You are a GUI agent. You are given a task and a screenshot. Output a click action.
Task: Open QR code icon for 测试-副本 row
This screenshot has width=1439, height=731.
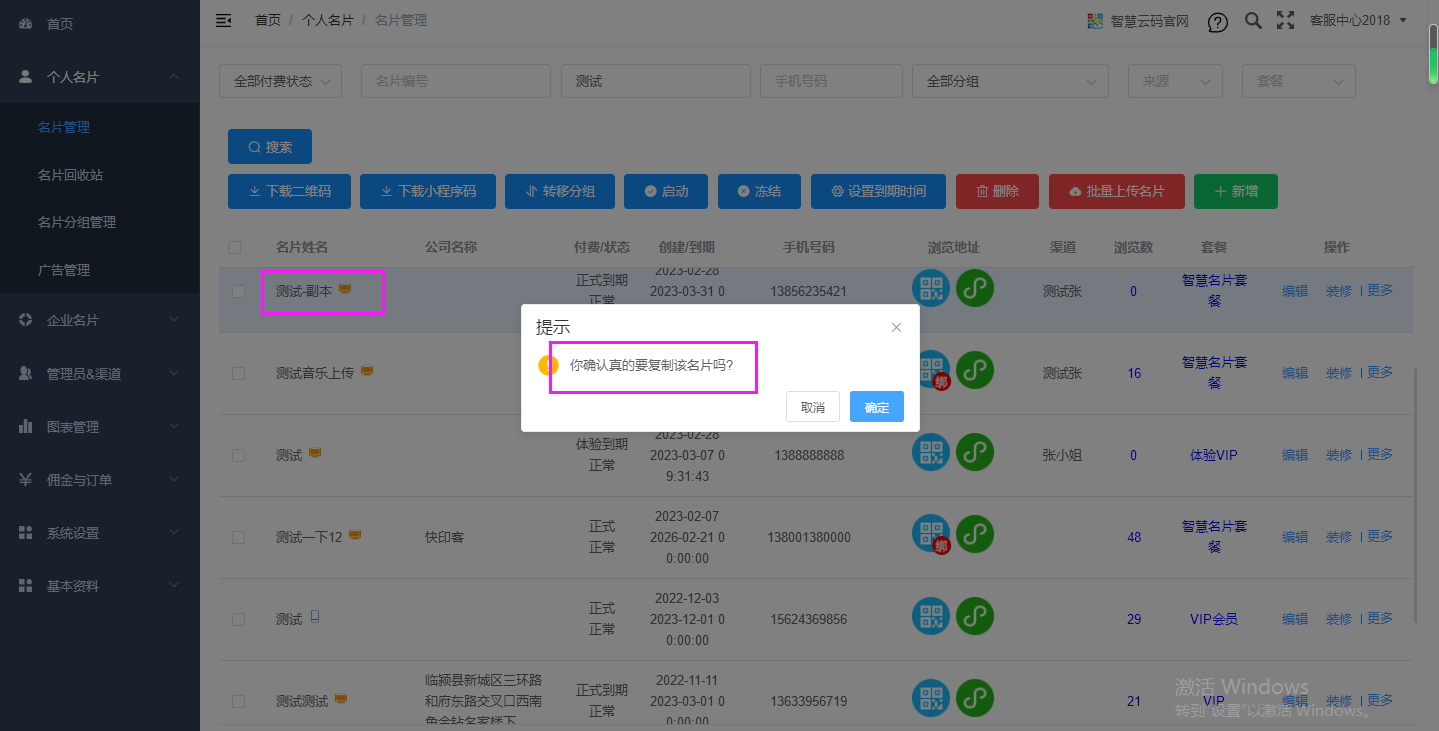tap(931, 289)
